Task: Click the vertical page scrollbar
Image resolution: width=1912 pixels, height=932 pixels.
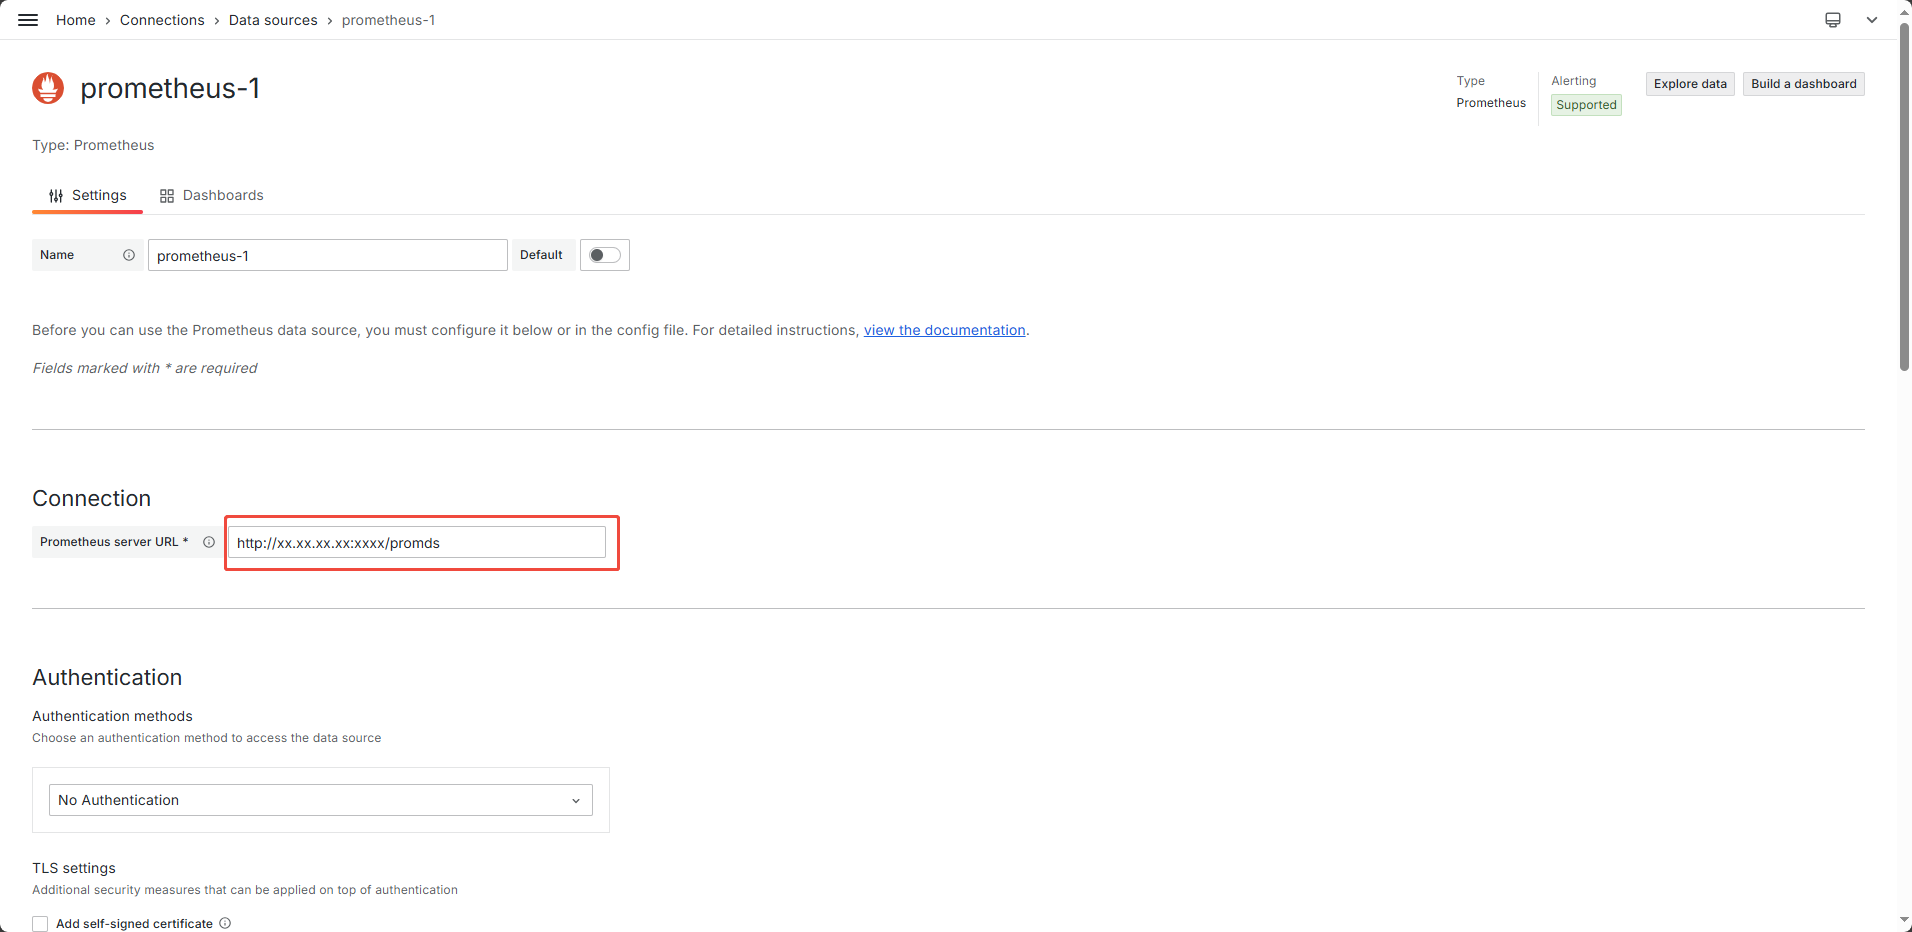Action: [1904, 200]
